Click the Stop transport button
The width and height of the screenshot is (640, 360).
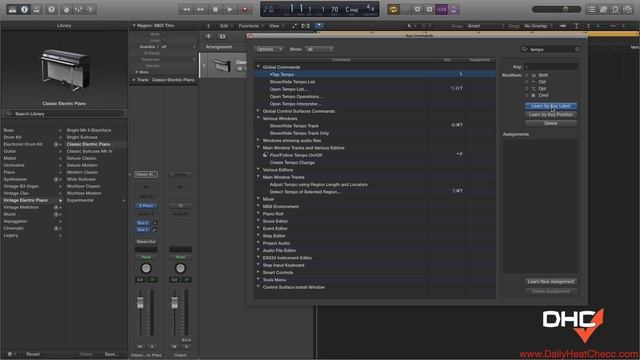point(215,9)
